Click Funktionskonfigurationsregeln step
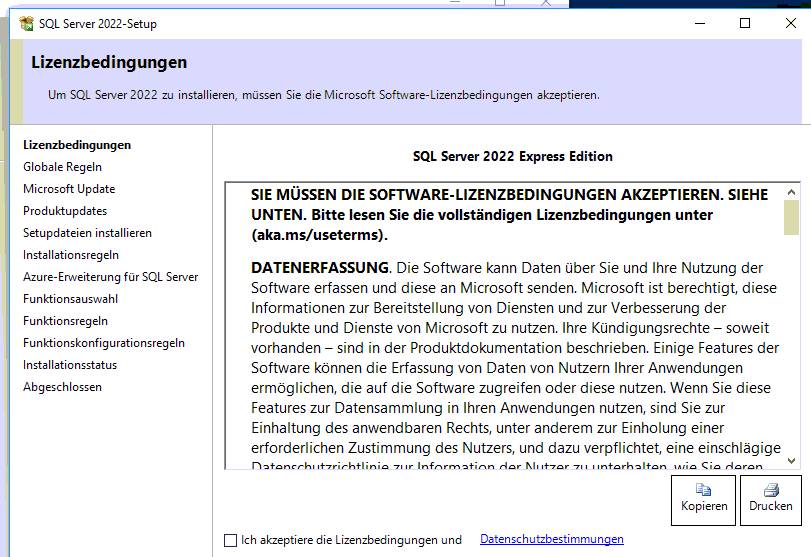 pyautogui.click(x=104, y=343)
